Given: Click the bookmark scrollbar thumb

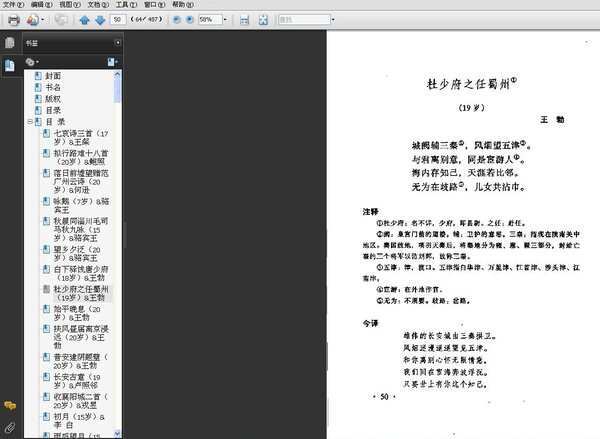Looking at the screenshot, I should (117, 90).
